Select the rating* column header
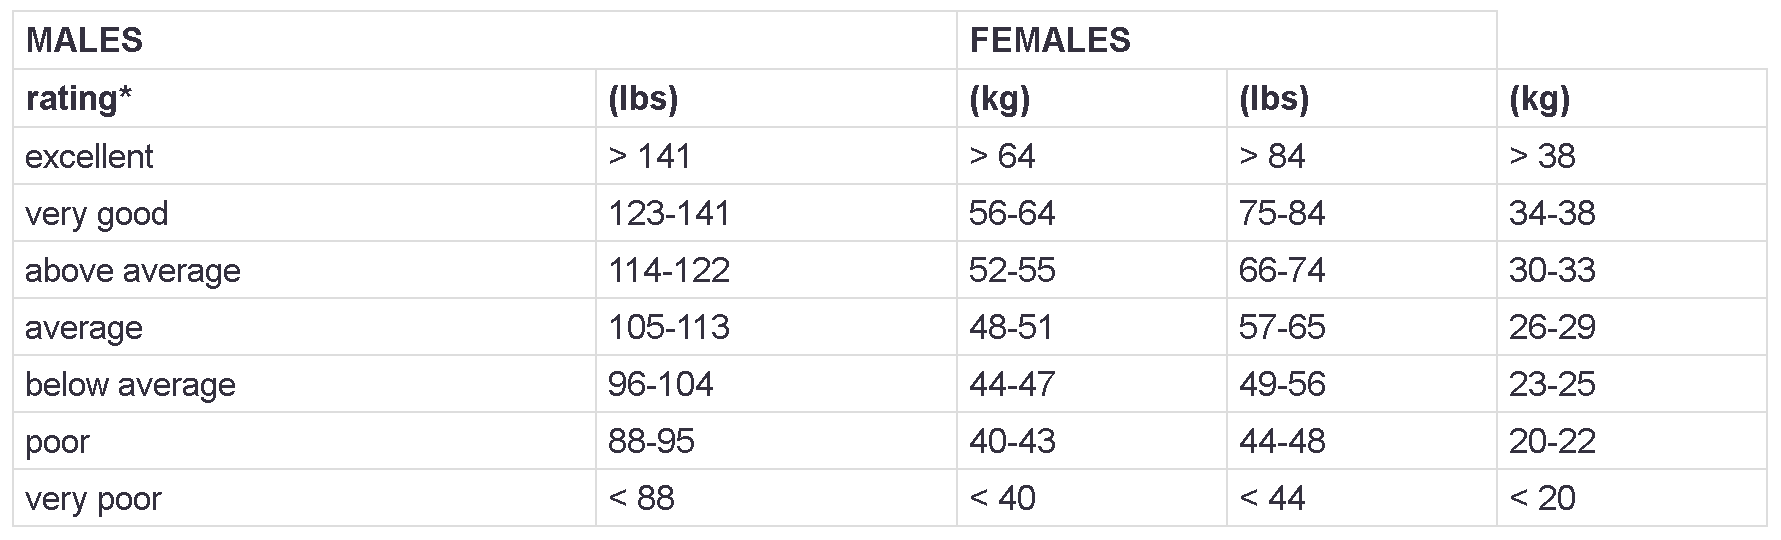Screen dimensions: 1781x540 (304, 98)
